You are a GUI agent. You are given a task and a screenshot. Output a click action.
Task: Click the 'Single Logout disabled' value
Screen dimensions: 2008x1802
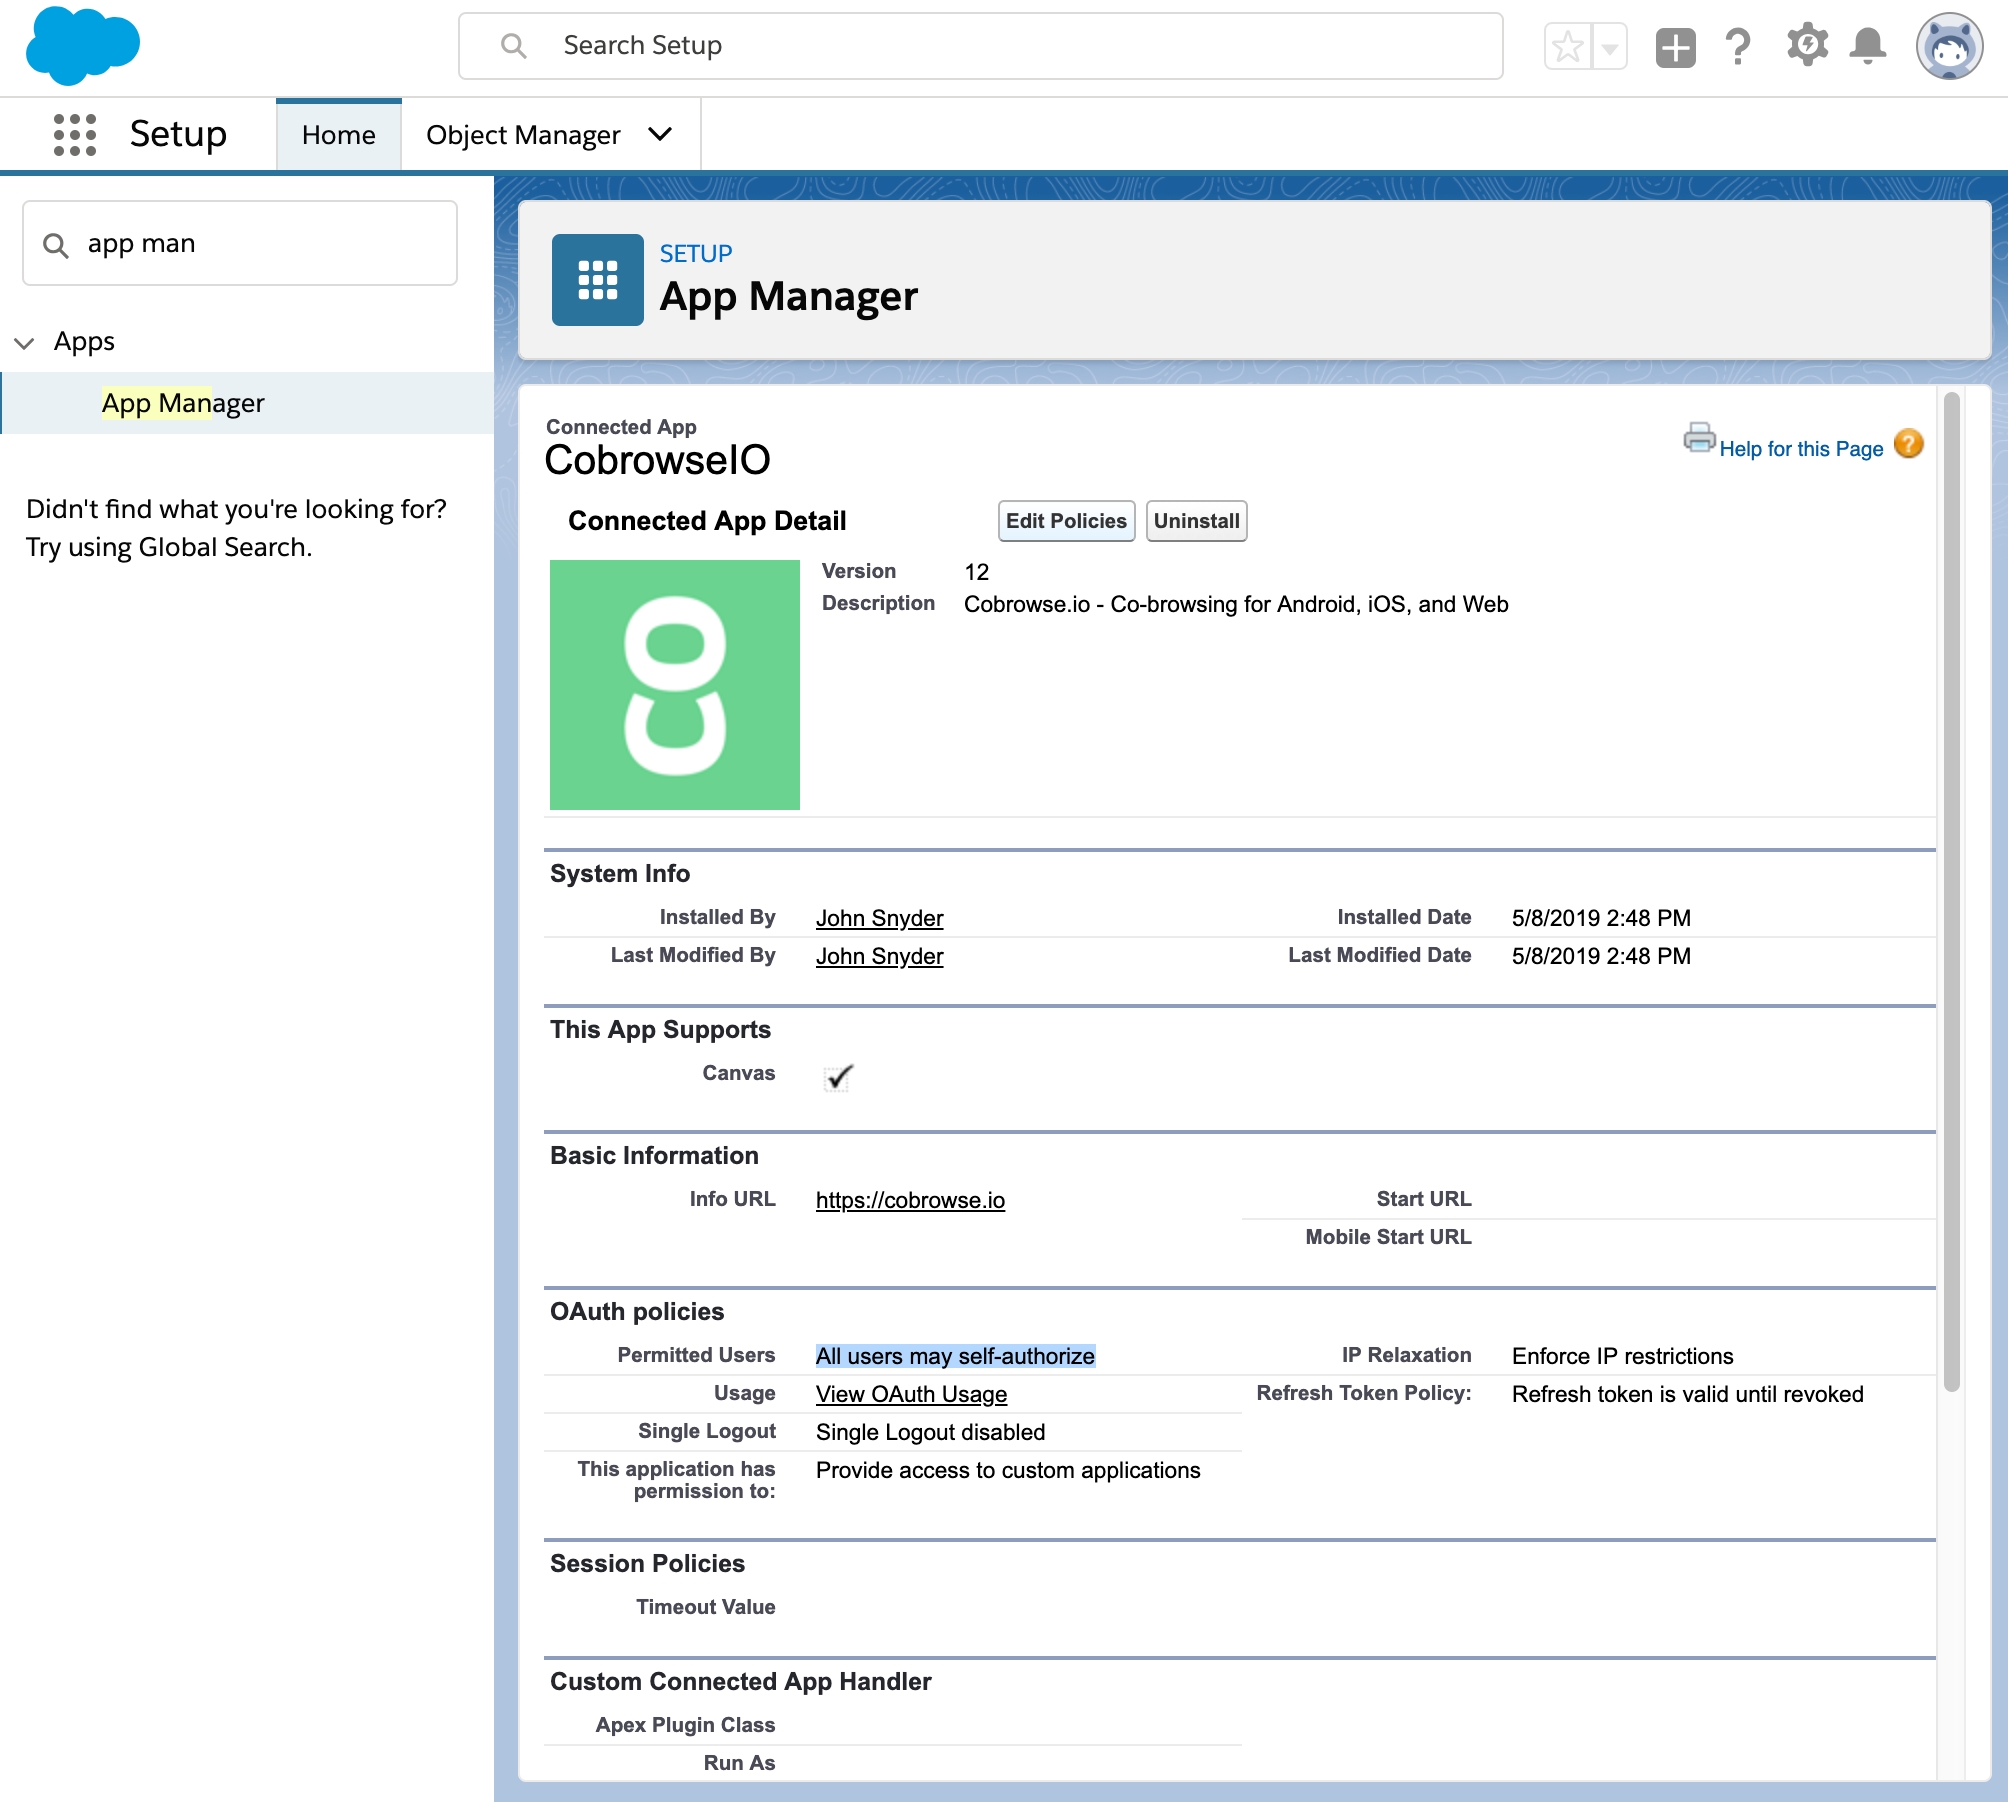pyautogui.click(x=930, y=1432)
